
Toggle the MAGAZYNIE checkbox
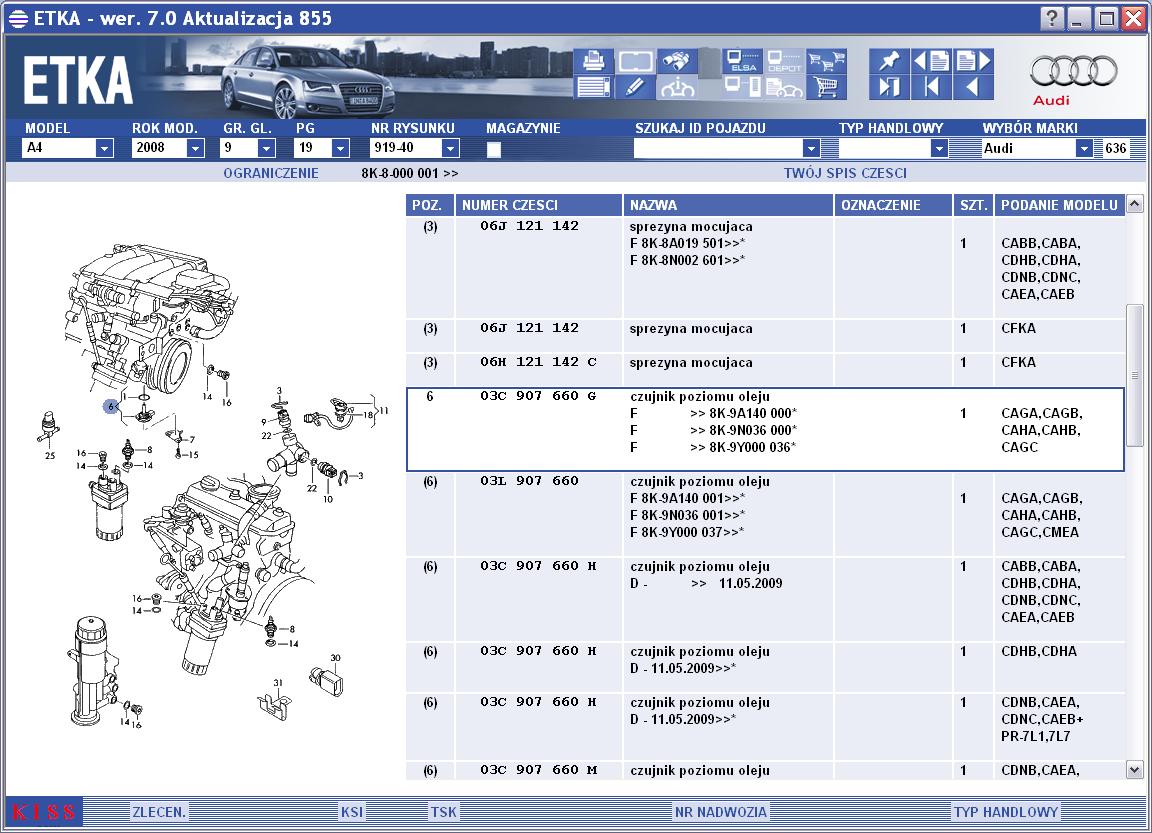coord(494,149)
